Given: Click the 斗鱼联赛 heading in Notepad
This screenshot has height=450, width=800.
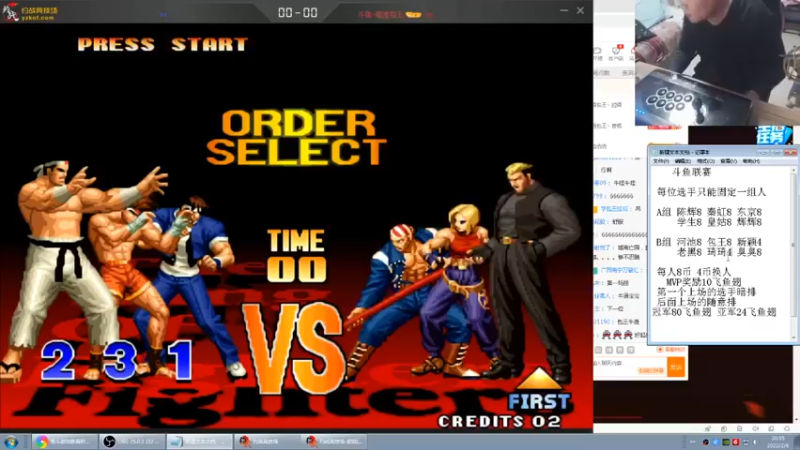Looking at the screenshot, I should tap(691, 172).
